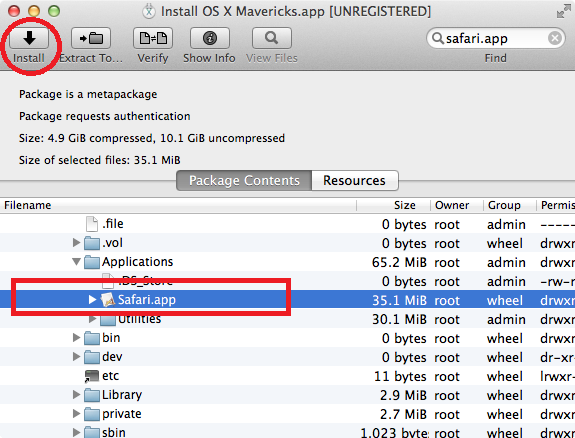Image resolution: width=575 pixels, height=438 pixels.
Task: Expand the bin folder
Action: [x=76, y=337]
